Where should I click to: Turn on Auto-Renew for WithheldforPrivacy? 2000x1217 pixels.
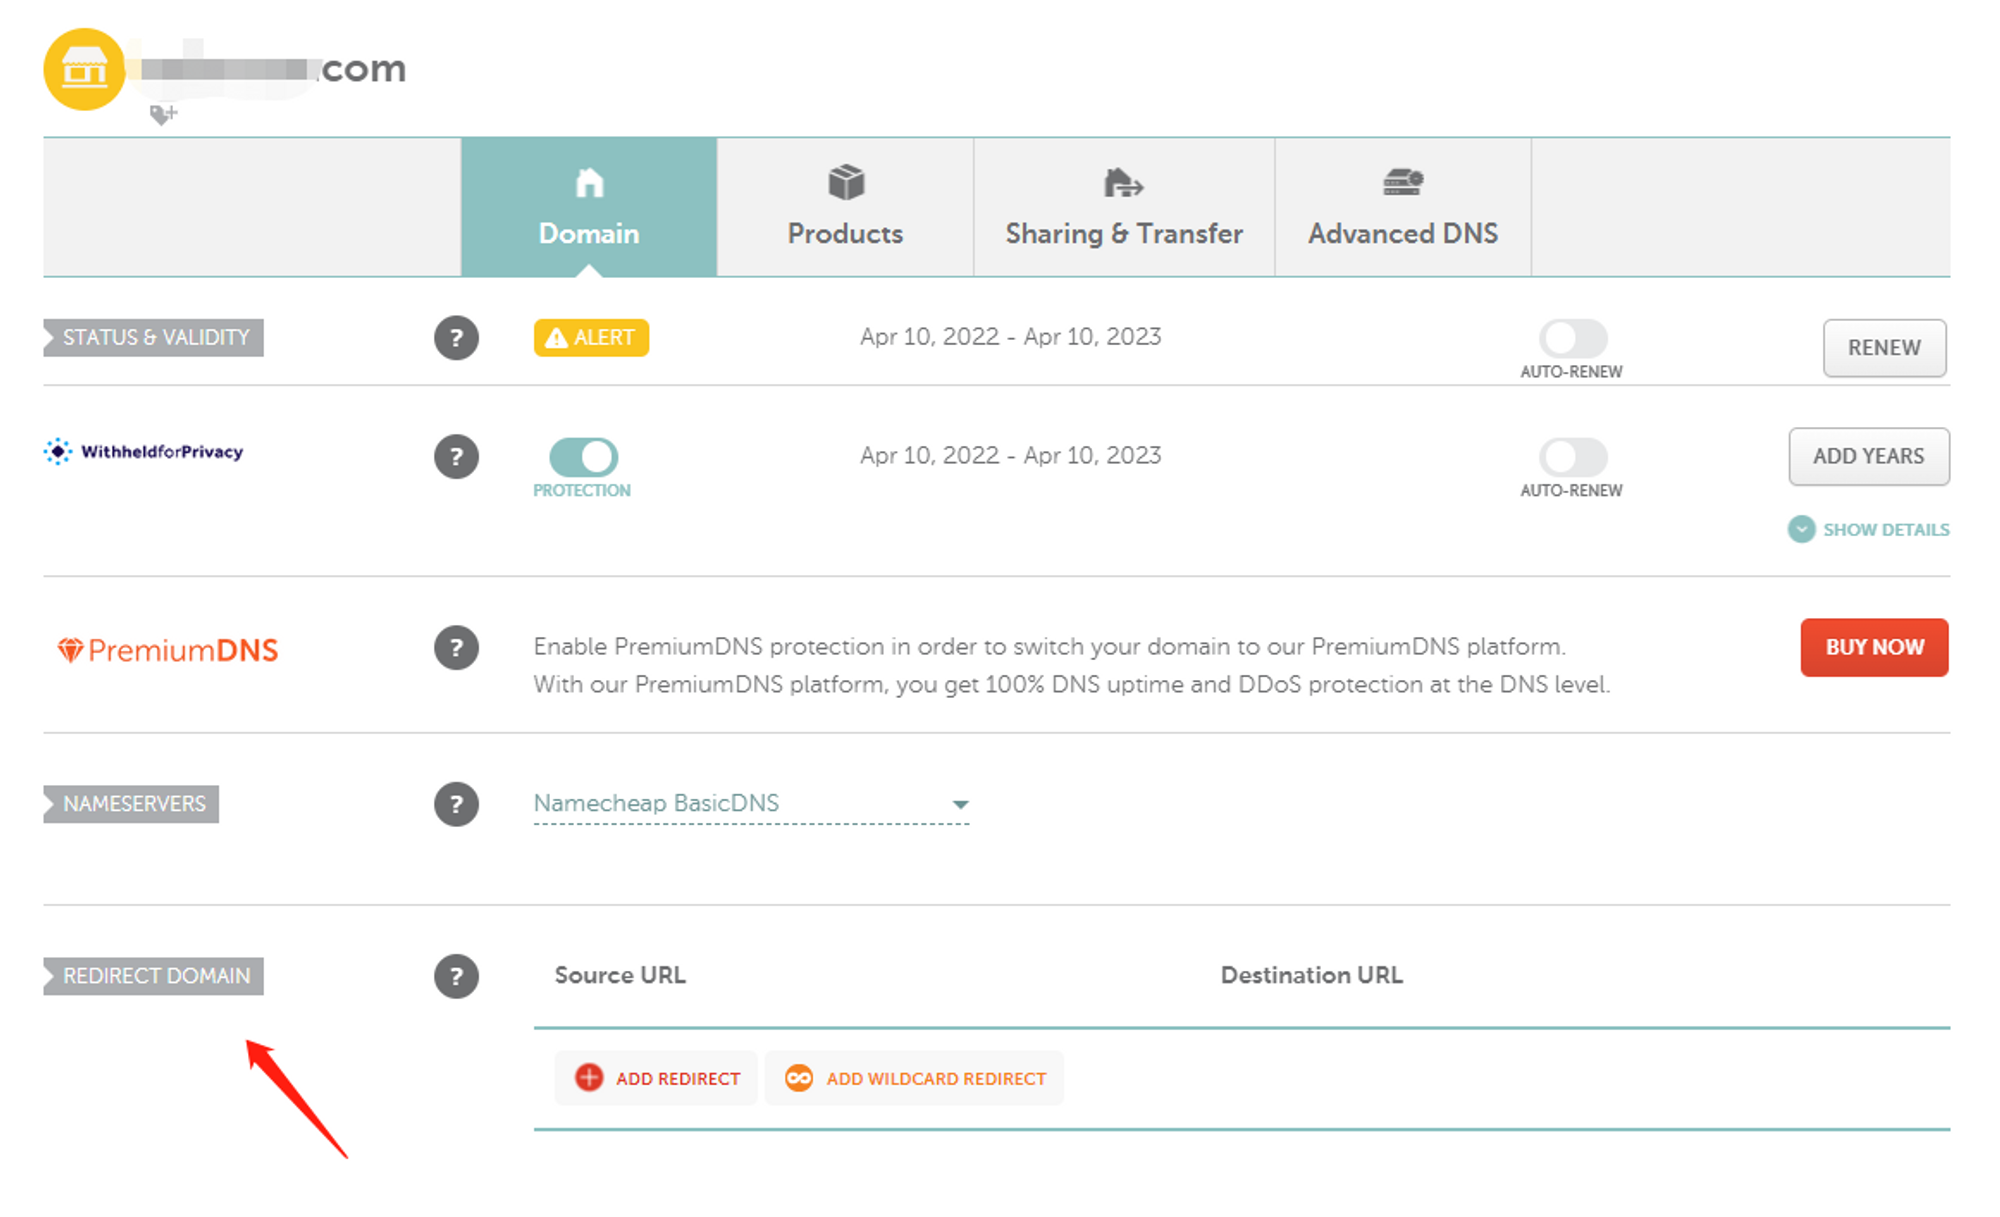point(1572,457)
